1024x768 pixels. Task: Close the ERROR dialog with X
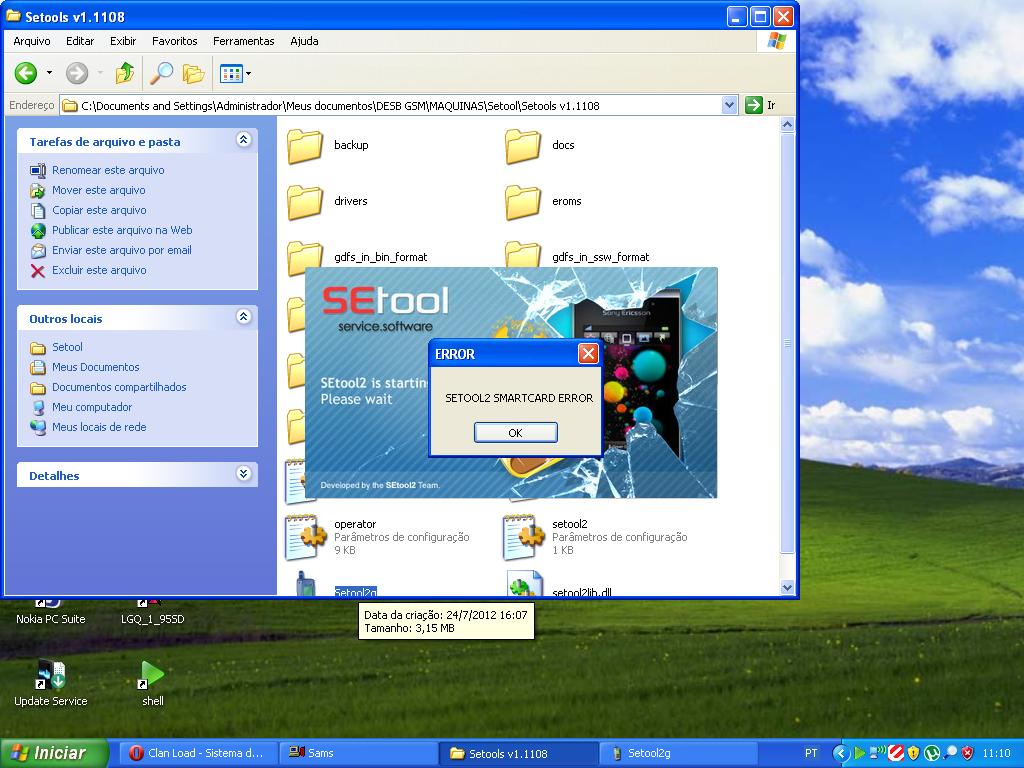[x=588, y=353]
